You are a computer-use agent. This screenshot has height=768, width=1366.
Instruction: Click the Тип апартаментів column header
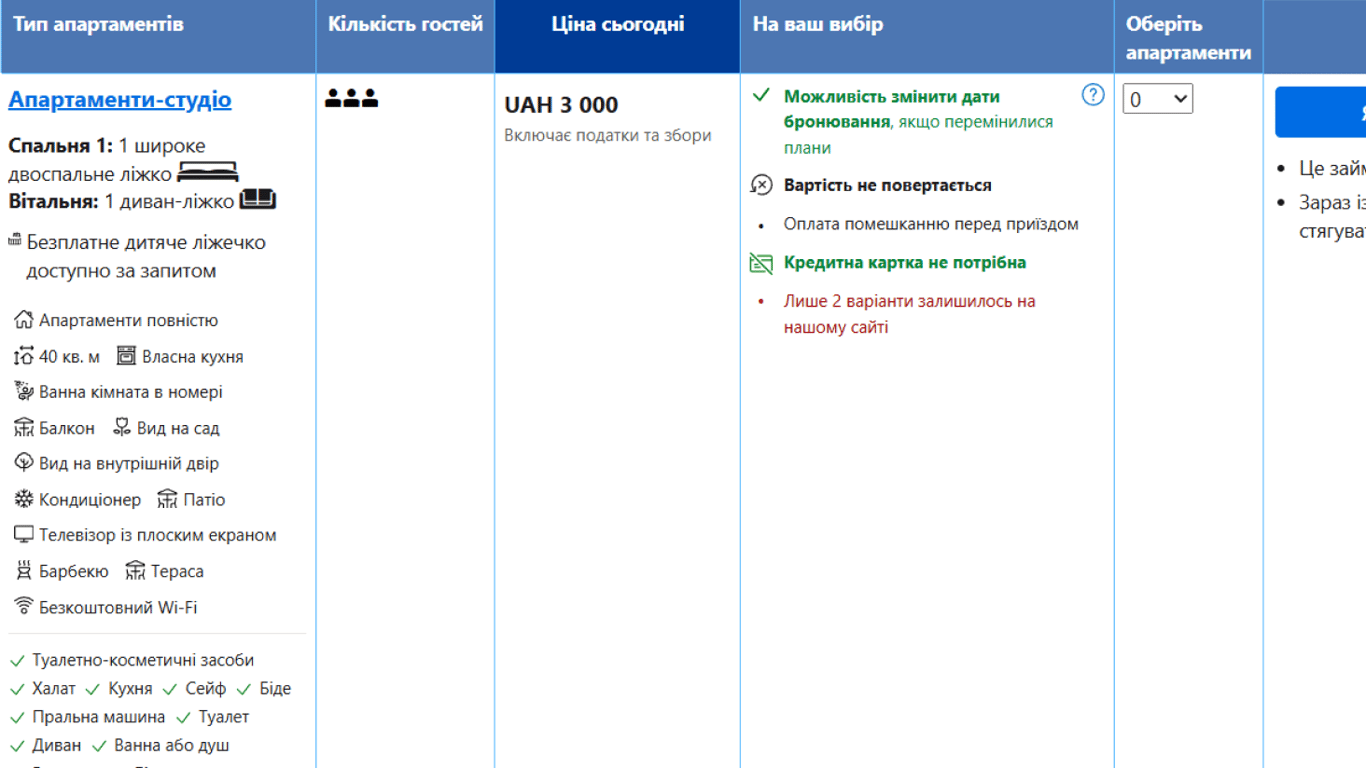[x=98, y=25]
